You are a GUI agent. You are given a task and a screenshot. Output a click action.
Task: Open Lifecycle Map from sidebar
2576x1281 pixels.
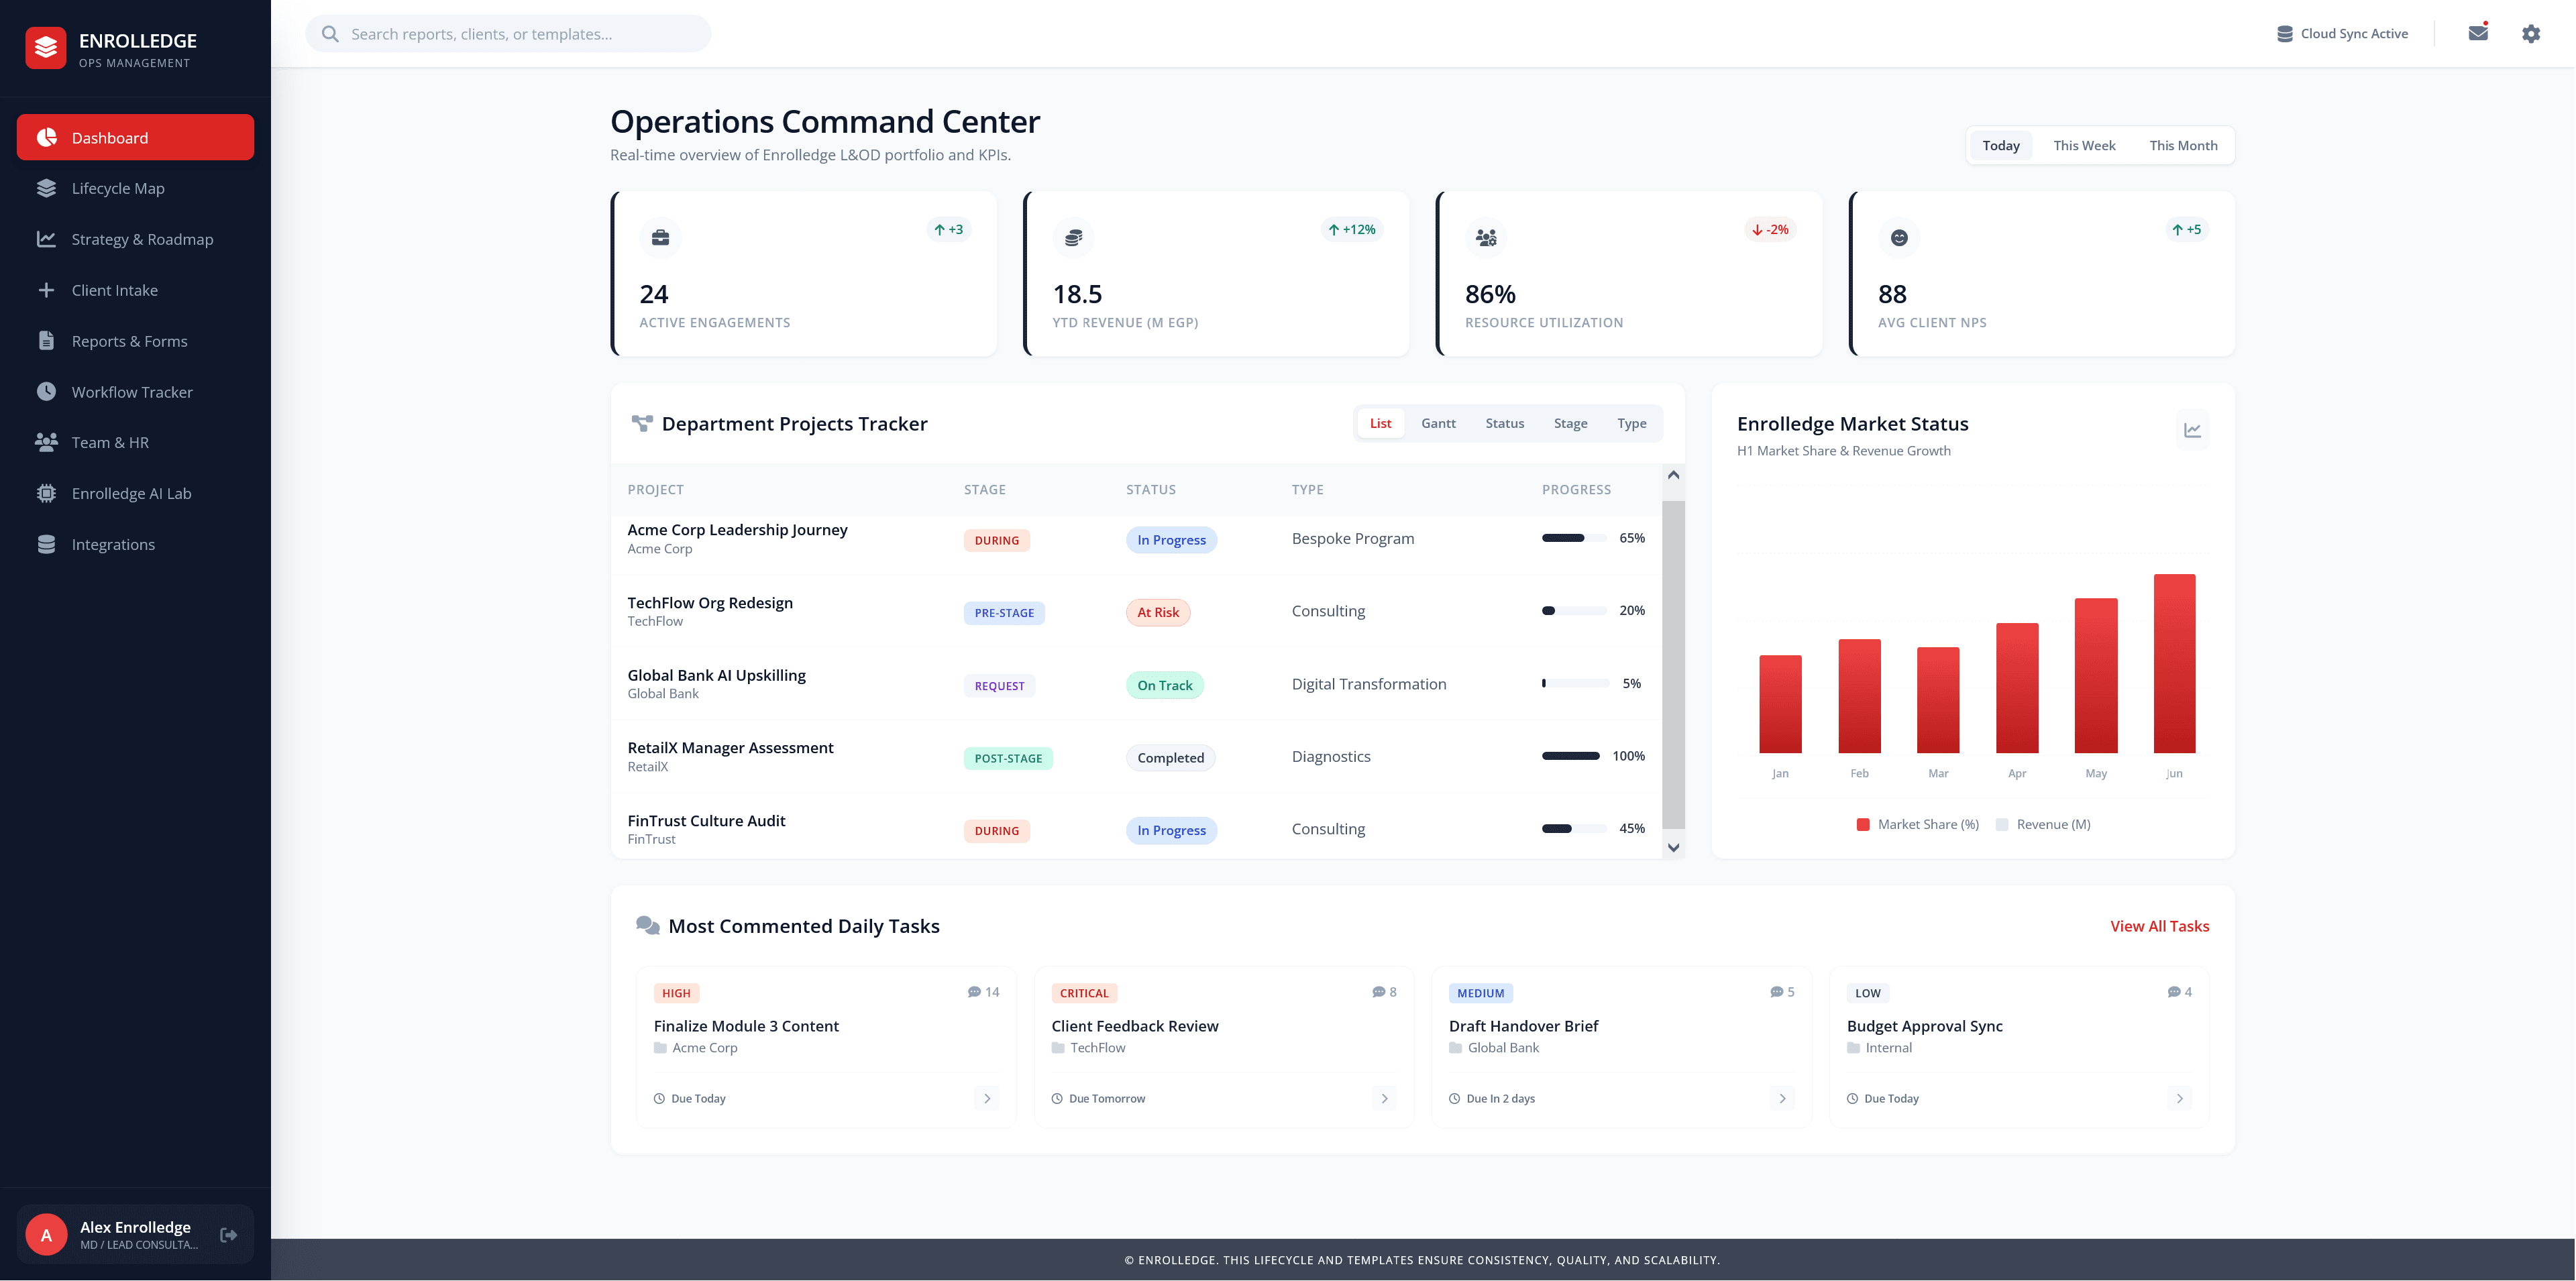point(118,188)
